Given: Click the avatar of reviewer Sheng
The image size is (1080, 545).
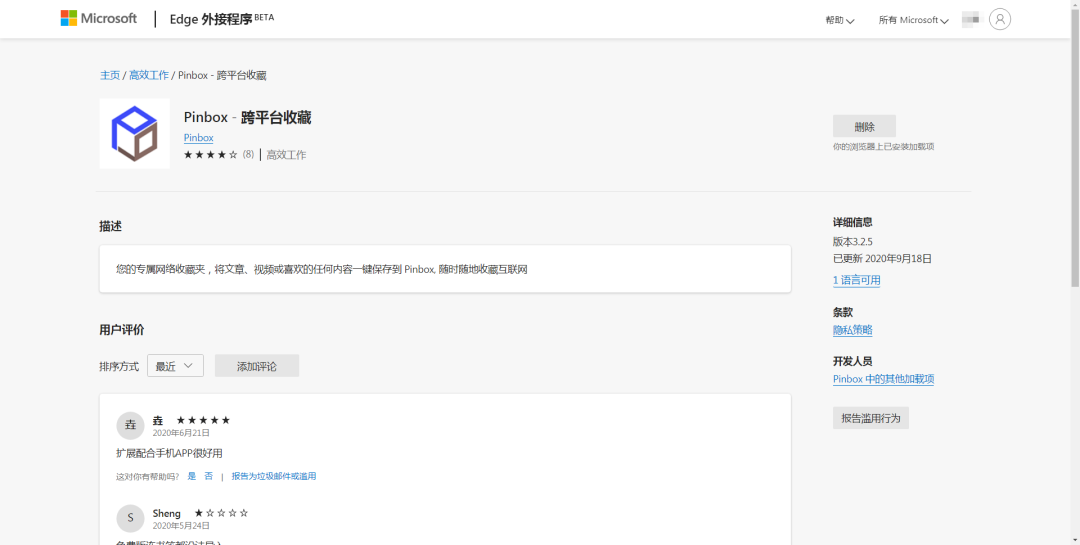Looking at the screenshot, I should [x=130, y=519].
